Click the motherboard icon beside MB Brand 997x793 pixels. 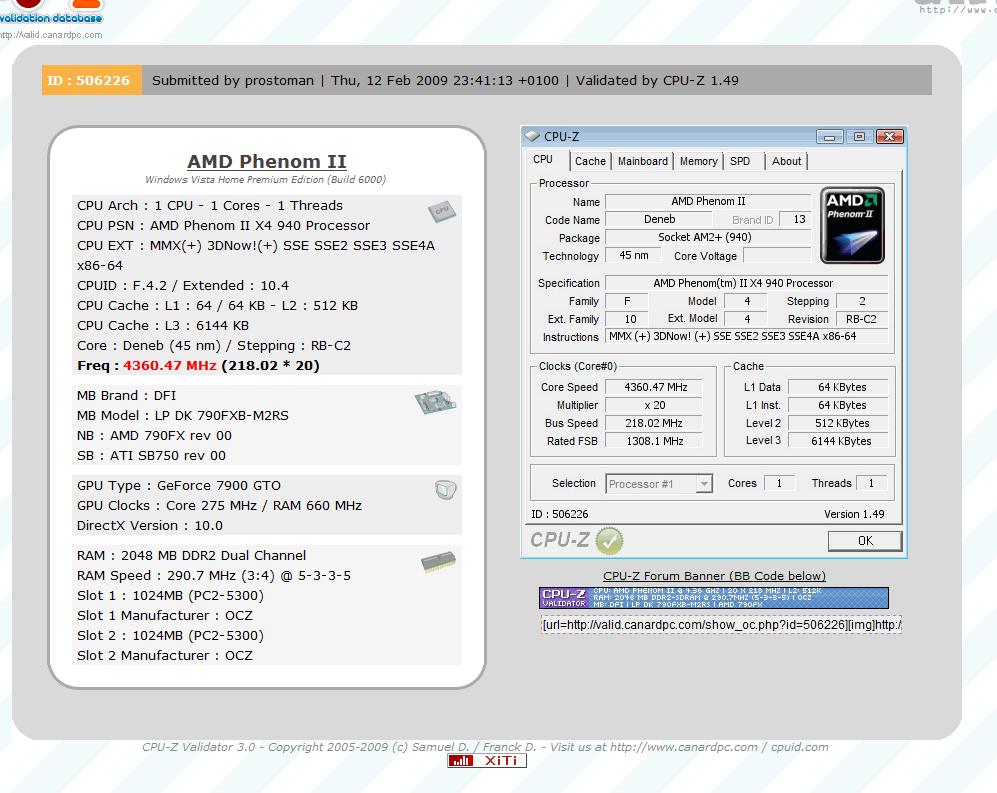[x=436, y=401]
